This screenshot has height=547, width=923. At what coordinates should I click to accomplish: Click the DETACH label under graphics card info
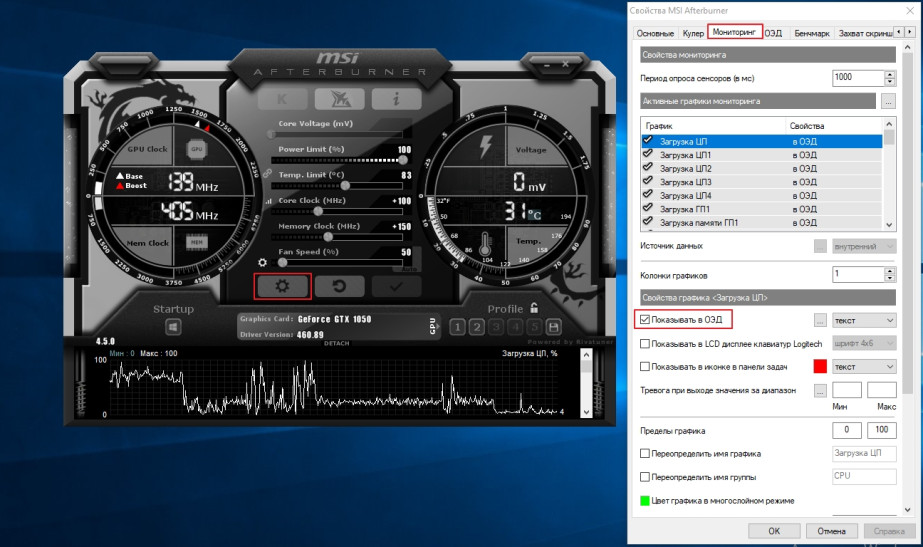tap(337, 343)
